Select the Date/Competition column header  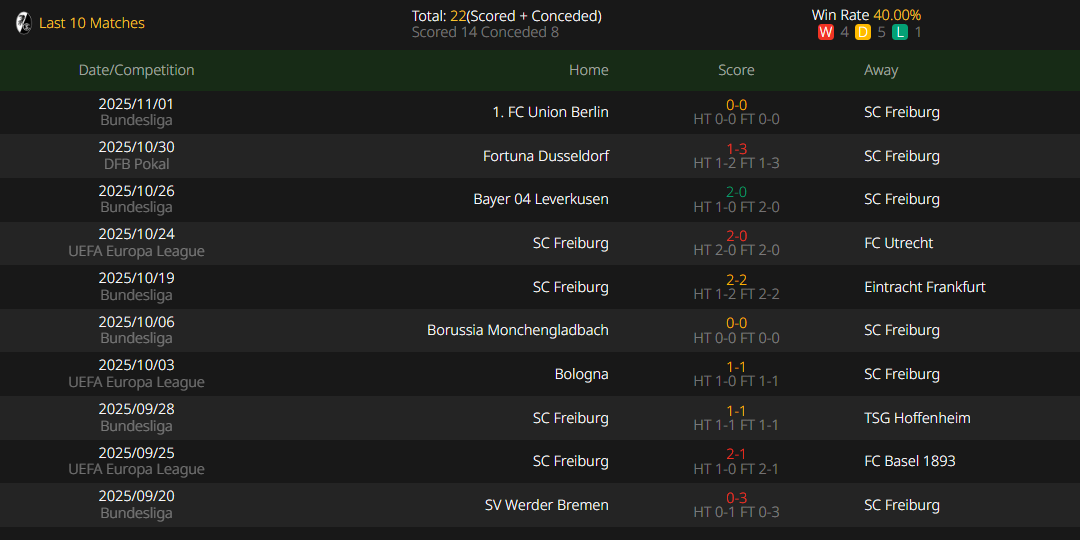(x=136, y=70)
